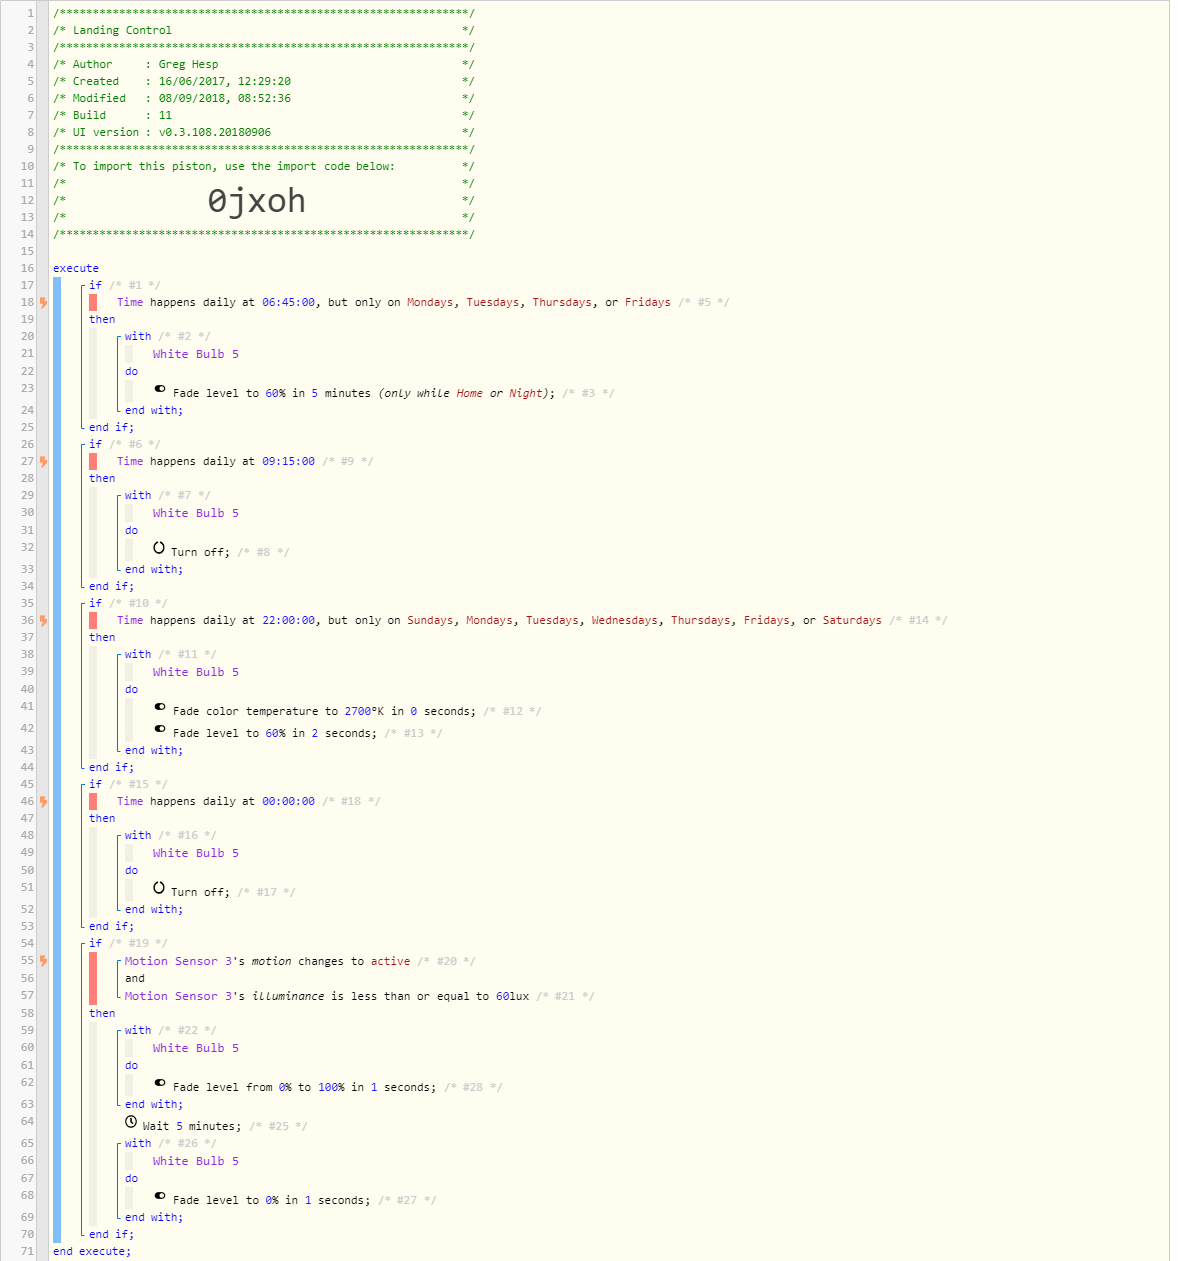Click the fade icon before 'Fade level to 60% in 5 minutes'
The image size is (1178, 1261).
pos(160,389)
